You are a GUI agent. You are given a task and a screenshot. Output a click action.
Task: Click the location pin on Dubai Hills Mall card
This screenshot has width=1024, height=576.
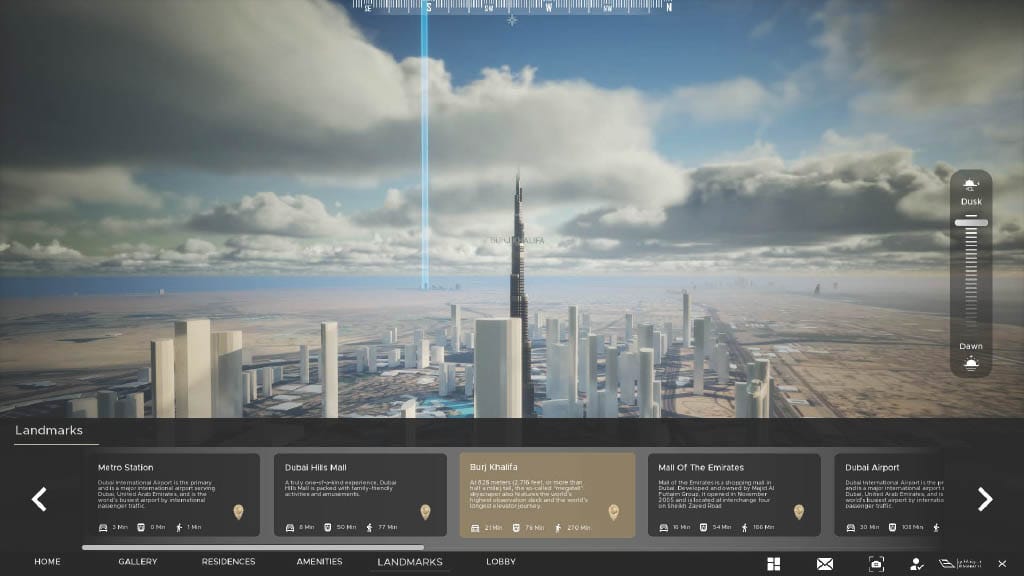coord(425,512)
